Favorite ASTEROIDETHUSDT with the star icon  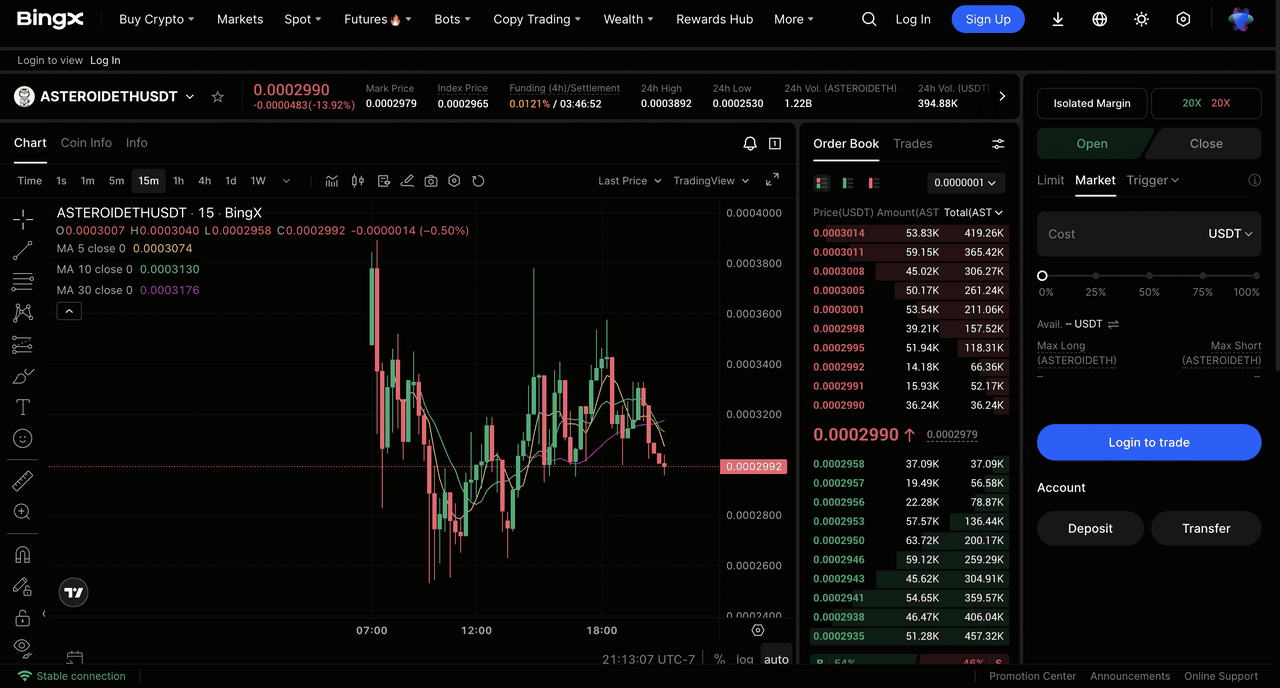pos(217,97)
